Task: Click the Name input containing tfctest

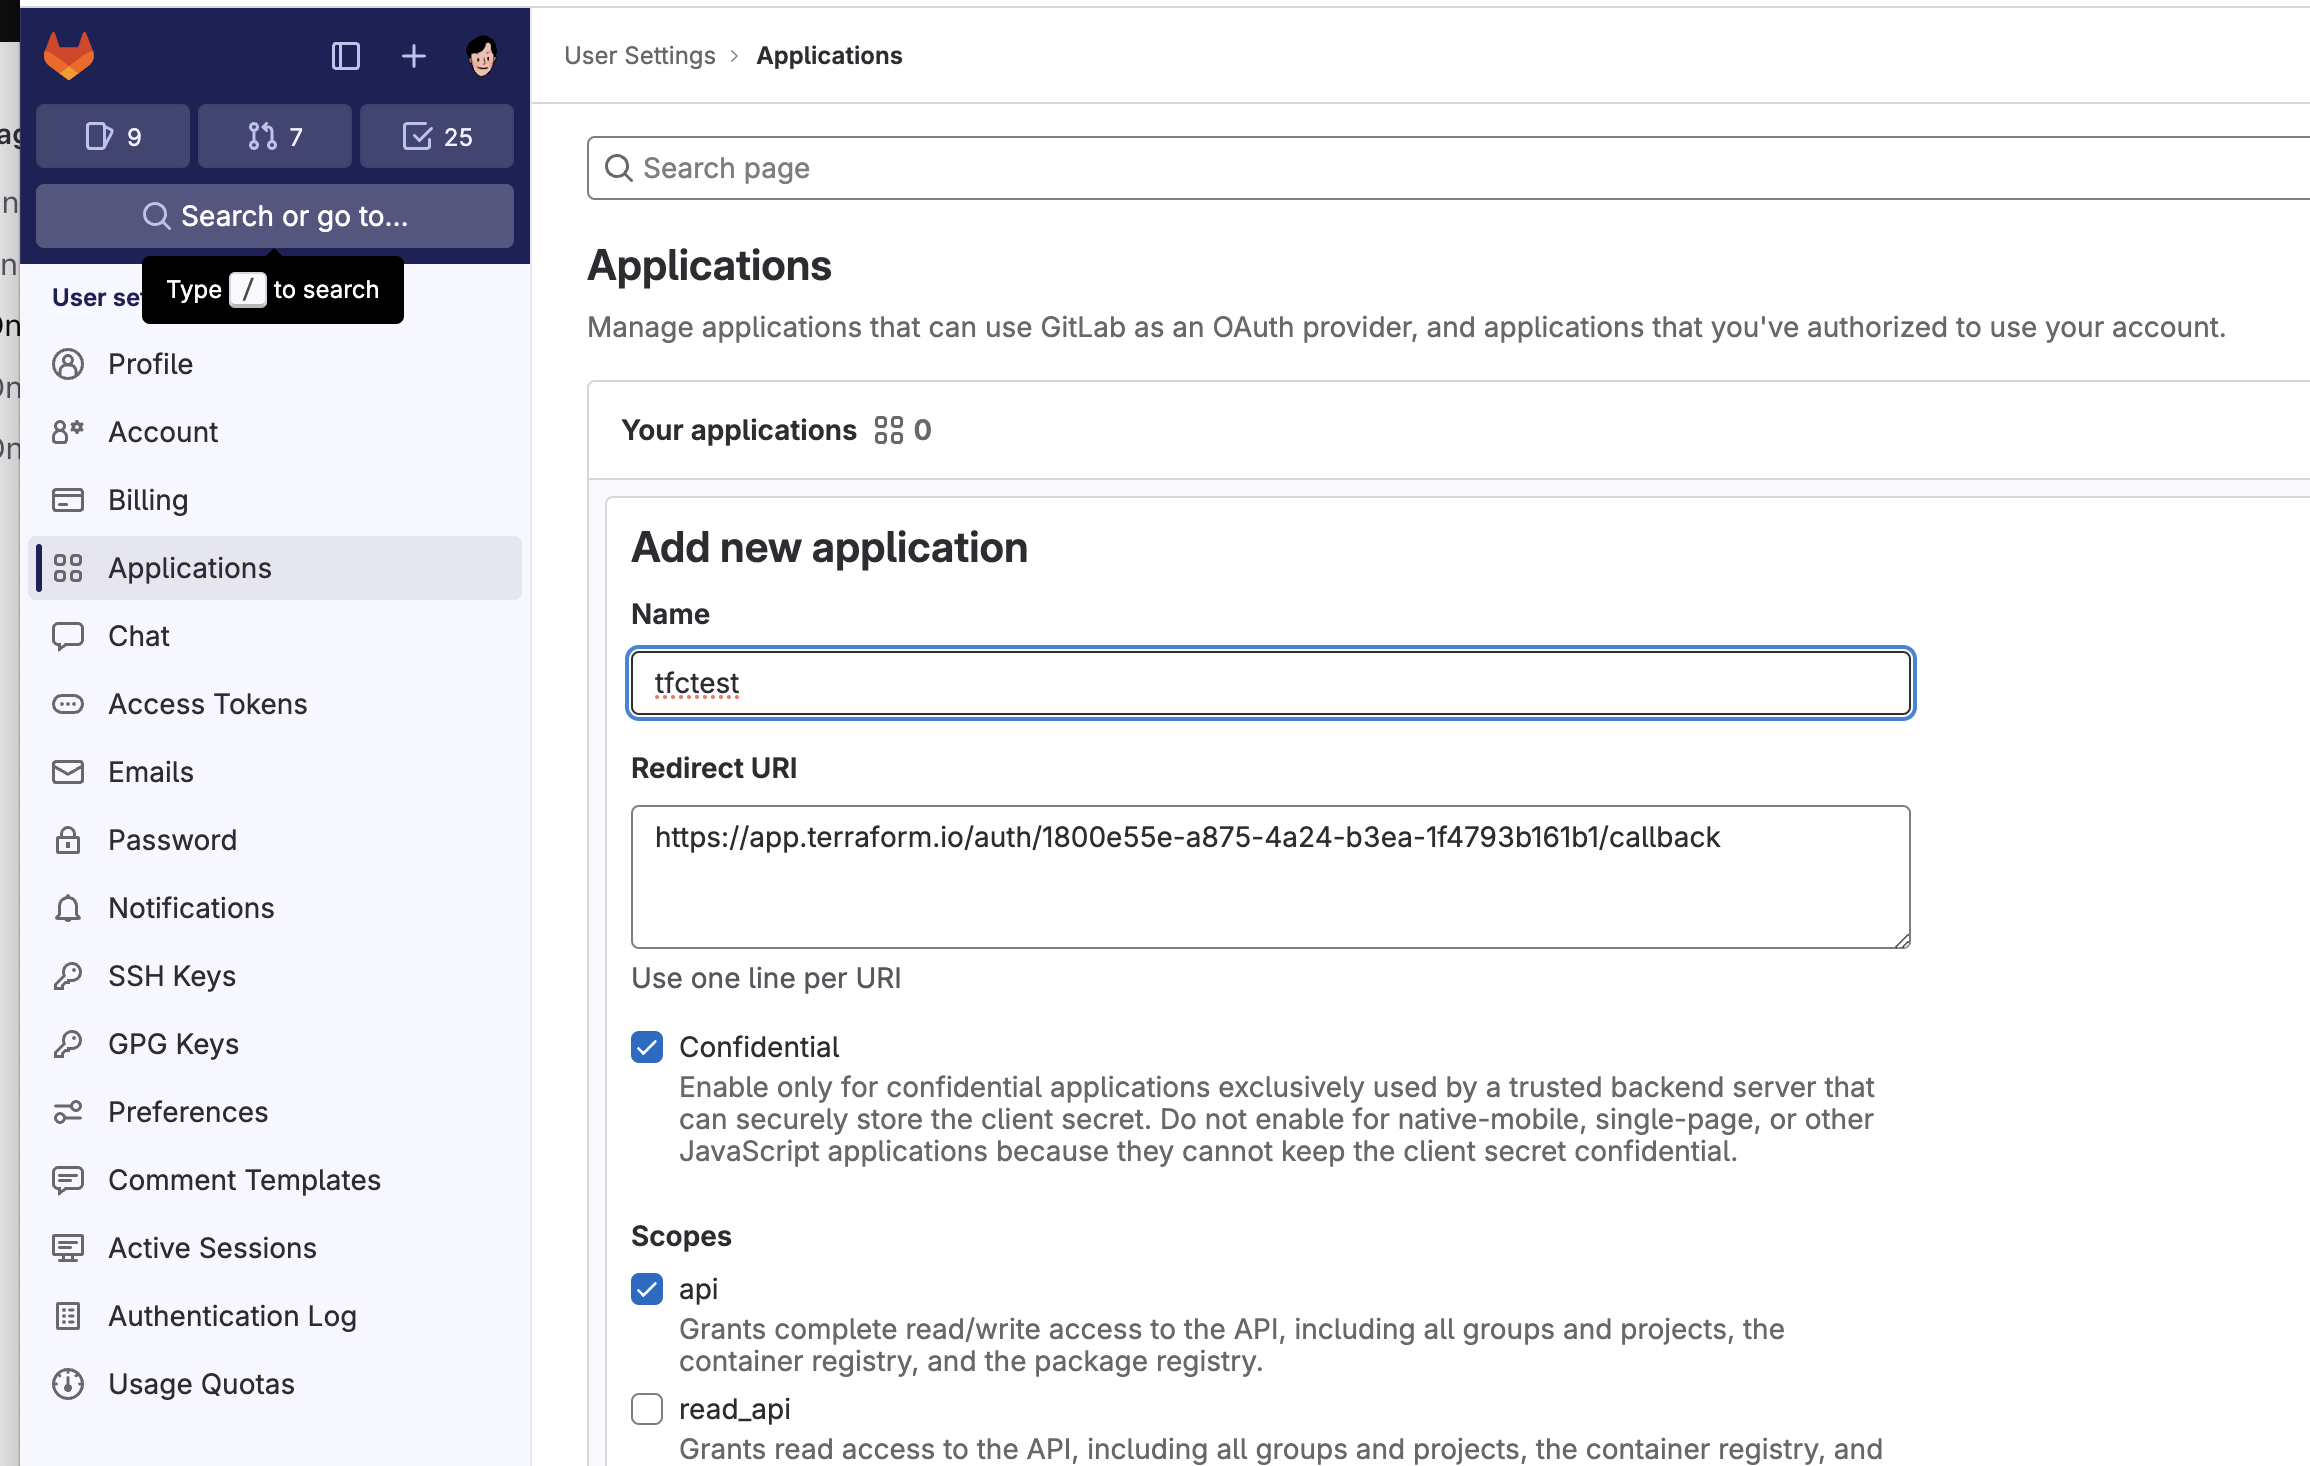Action: (x=1271, y=683)
